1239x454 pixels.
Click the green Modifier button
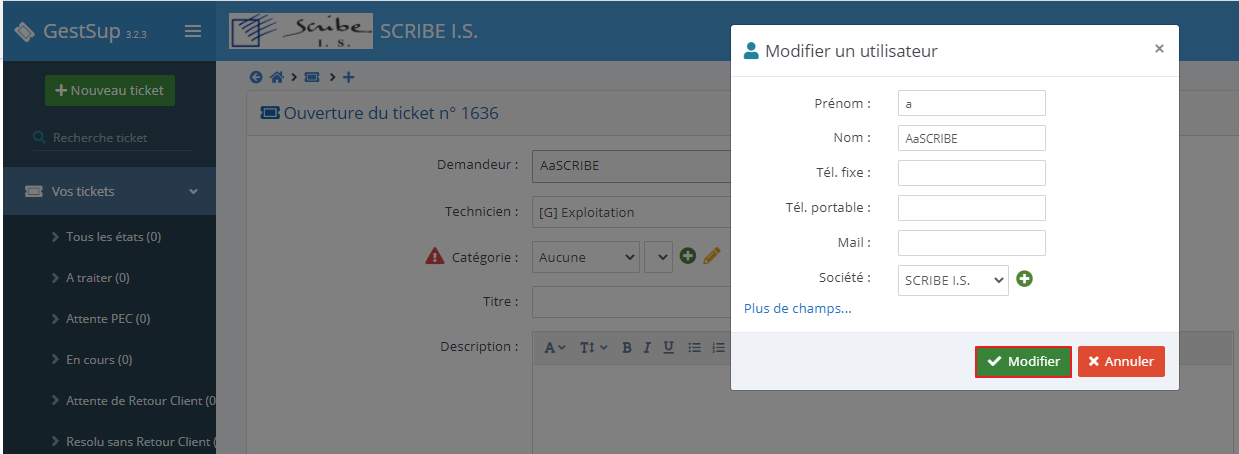coord(1023,362)
